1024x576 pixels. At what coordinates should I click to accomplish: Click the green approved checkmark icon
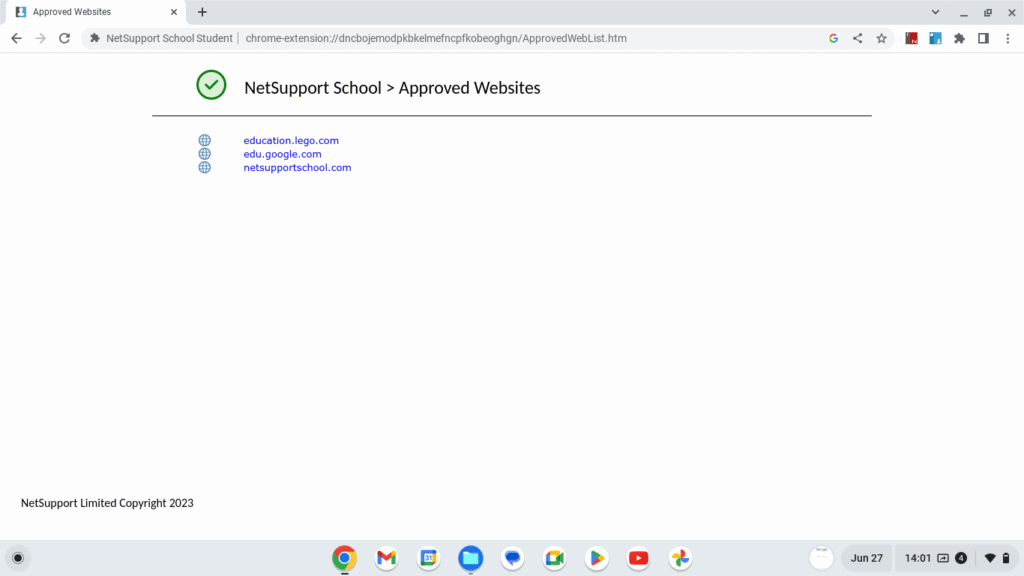[211, 85]
